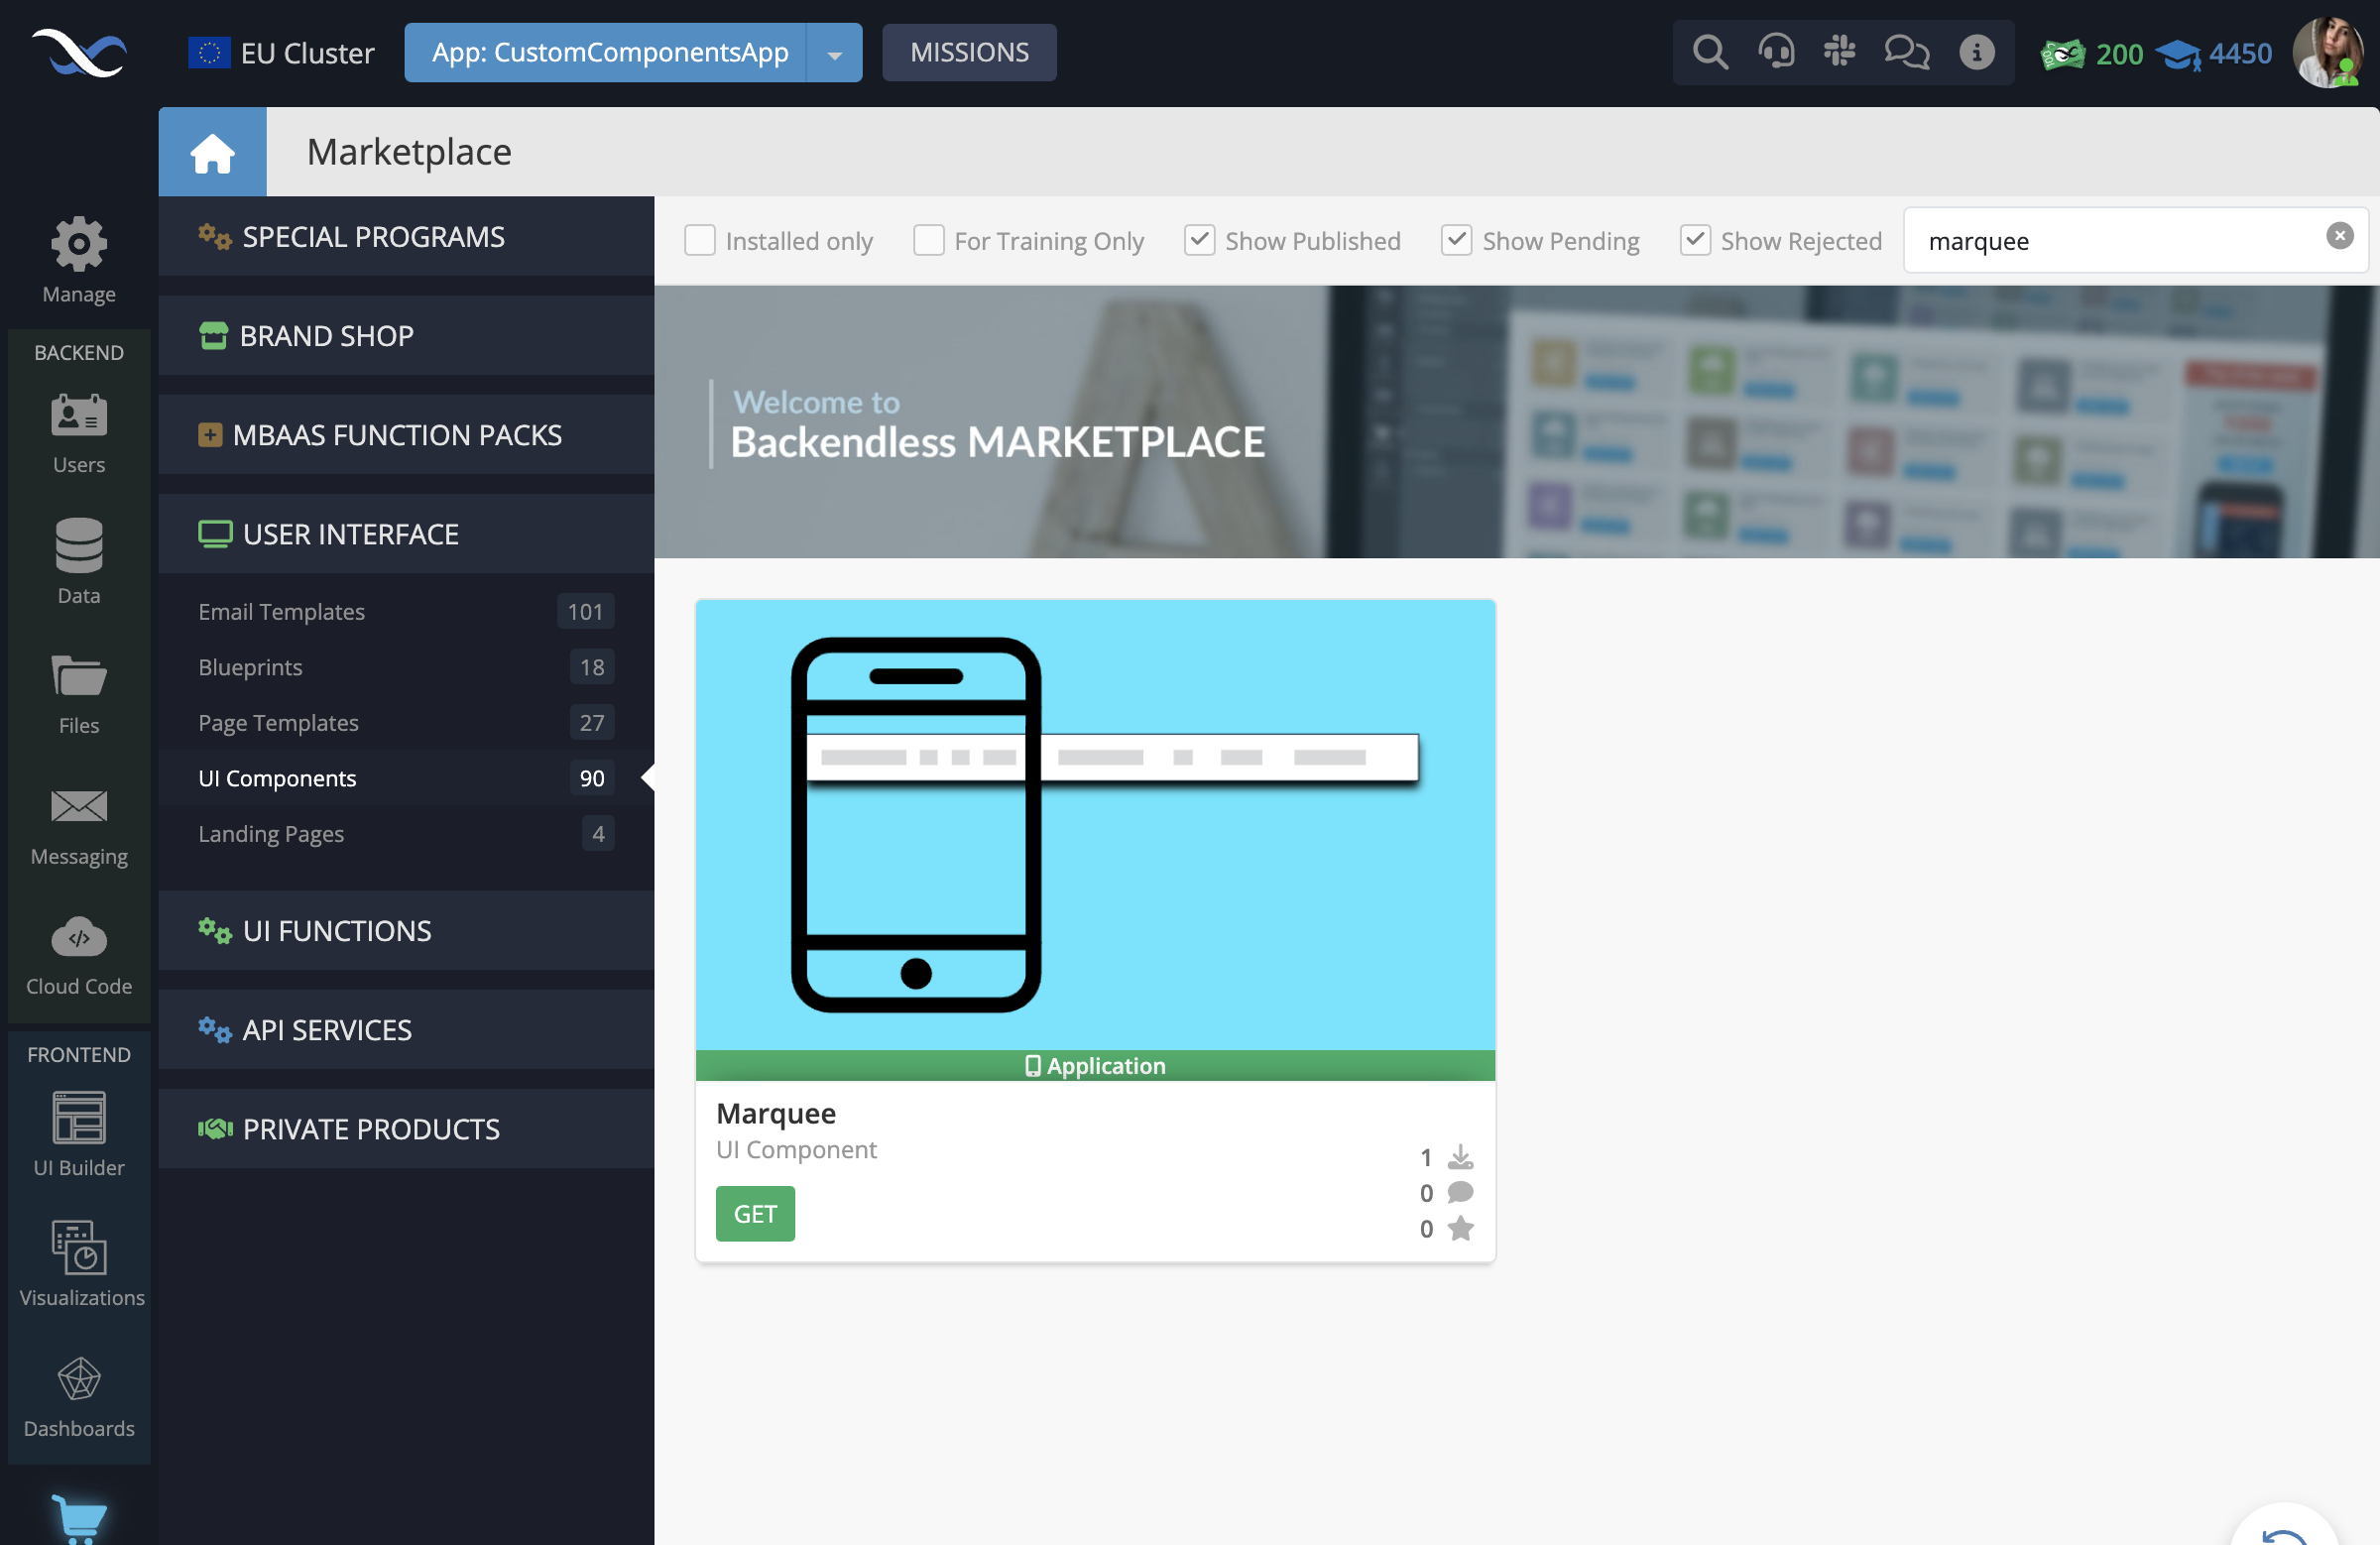This screenshot has width=2380, height=1545.
Task: Toggle Show Pending checkbox
Action: pyautogui.click(x=1454, y=241)
